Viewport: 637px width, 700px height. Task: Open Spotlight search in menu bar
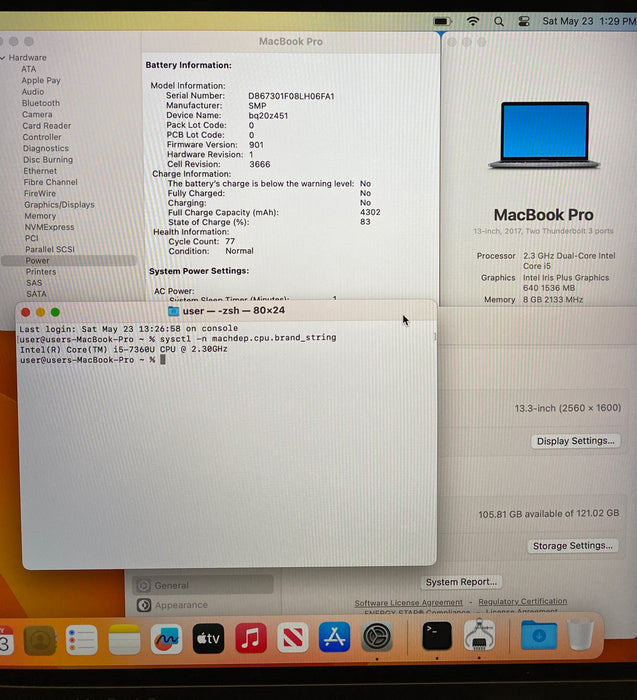click(x=499, y=21)
